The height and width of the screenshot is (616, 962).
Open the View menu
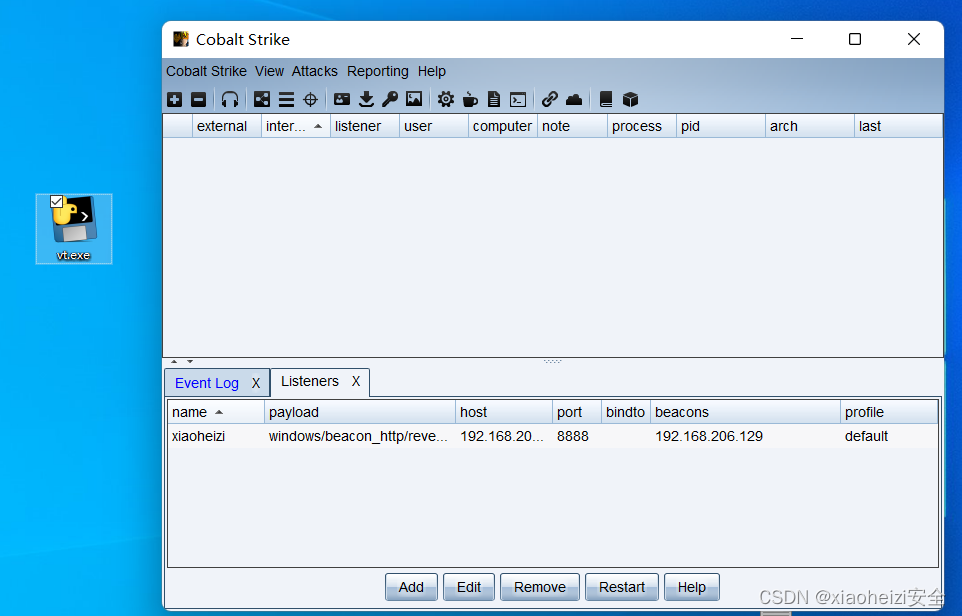pyautogui.click(x=269, y=71)
